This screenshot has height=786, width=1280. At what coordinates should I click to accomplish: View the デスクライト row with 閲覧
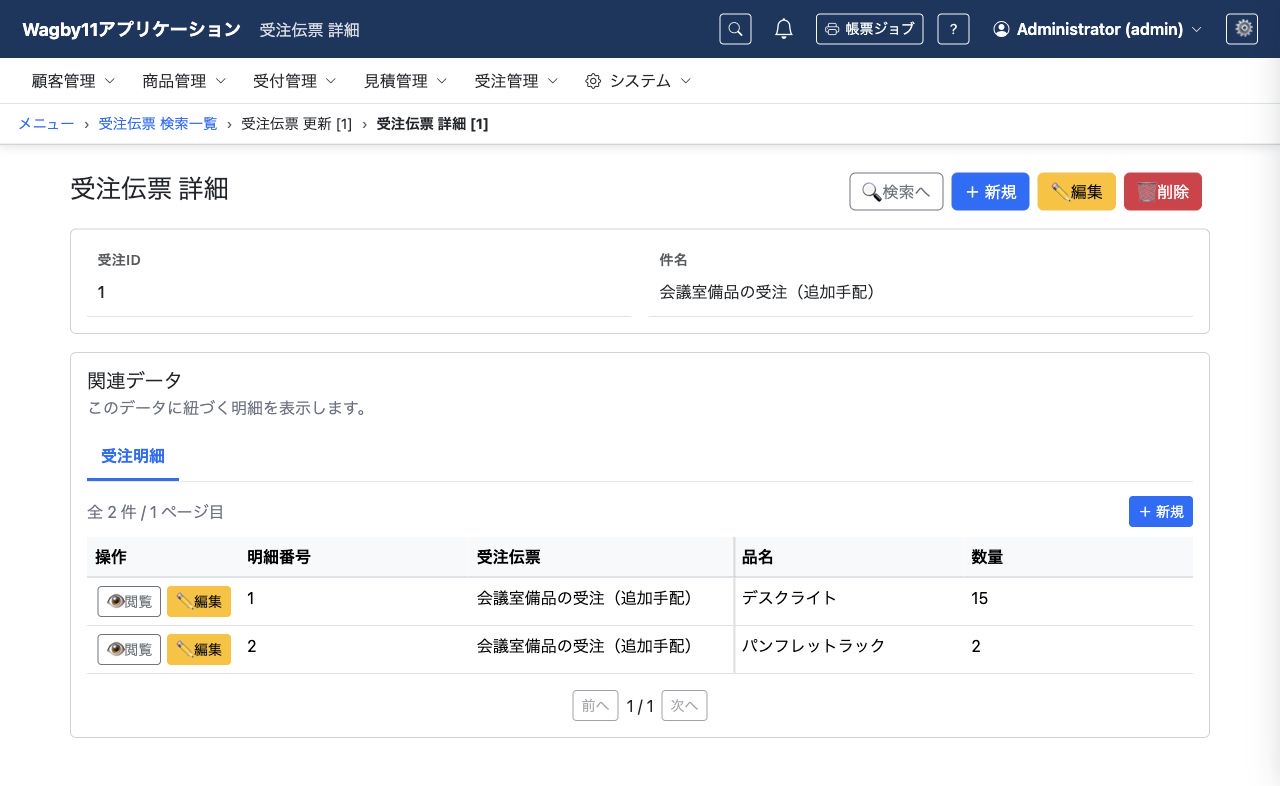point(129,601)
